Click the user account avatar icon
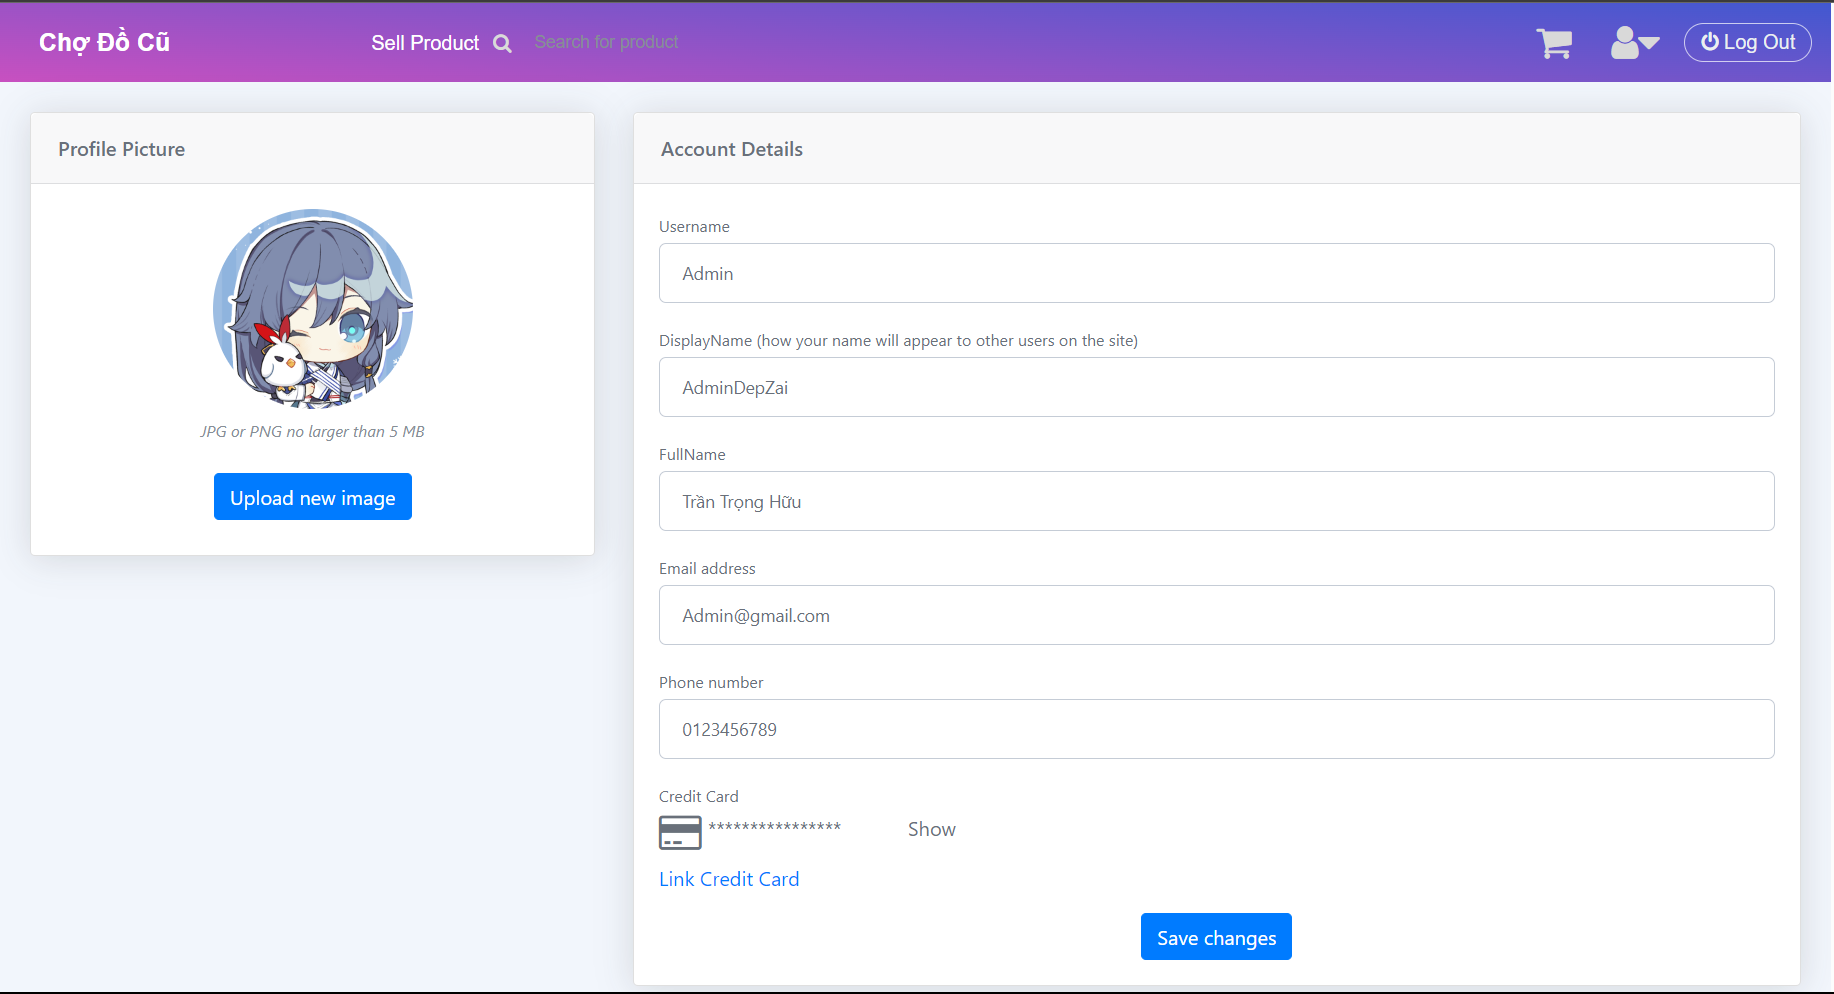 (x=1625, y=40)
